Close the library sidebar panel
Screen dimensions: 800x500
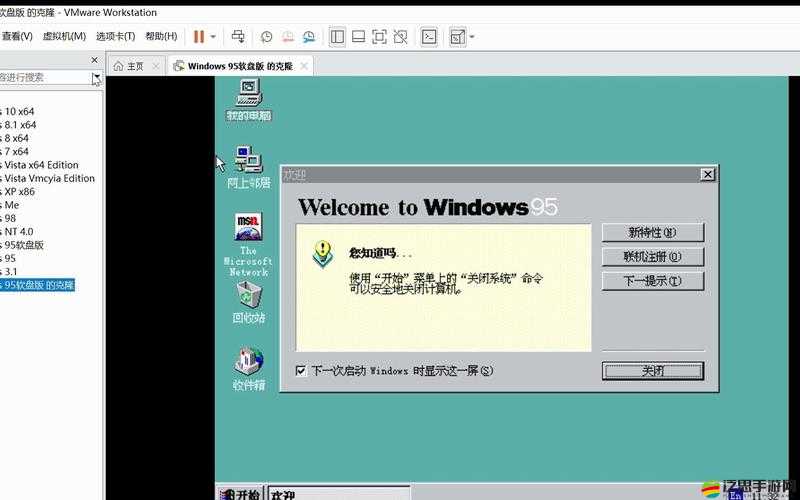pyautogui.click(x=94, y=60)
